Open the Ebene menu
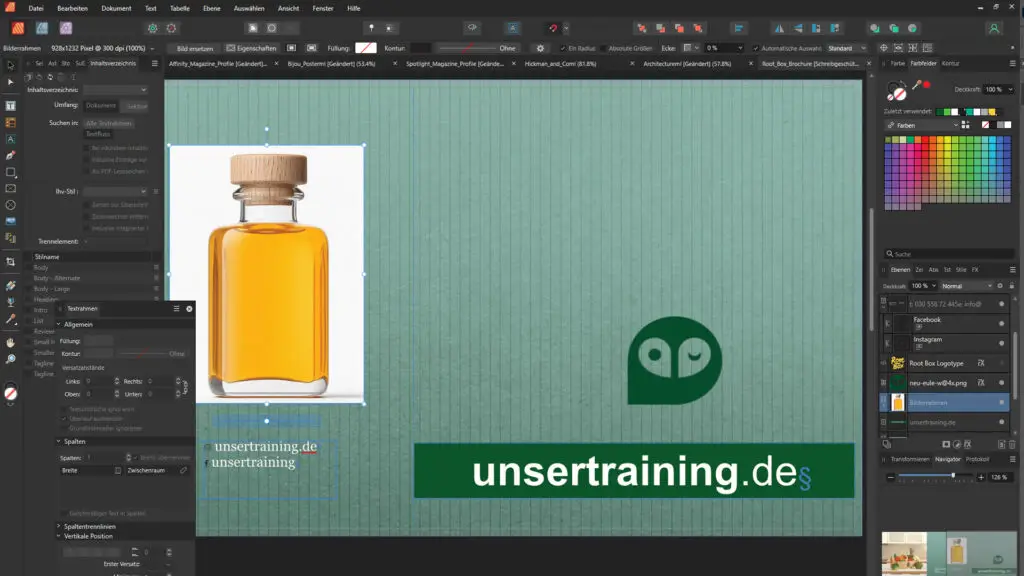 click(x=212, y=8)
